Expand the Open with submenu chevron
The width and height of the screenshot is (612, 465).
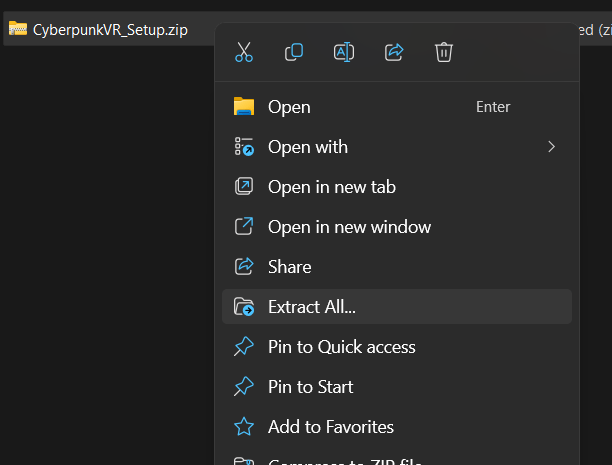point(551,147)
